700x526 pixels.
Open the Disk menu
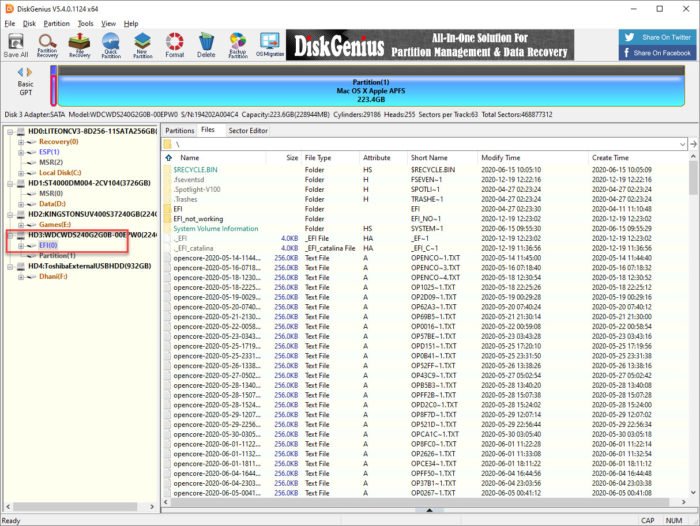(29, 24)
